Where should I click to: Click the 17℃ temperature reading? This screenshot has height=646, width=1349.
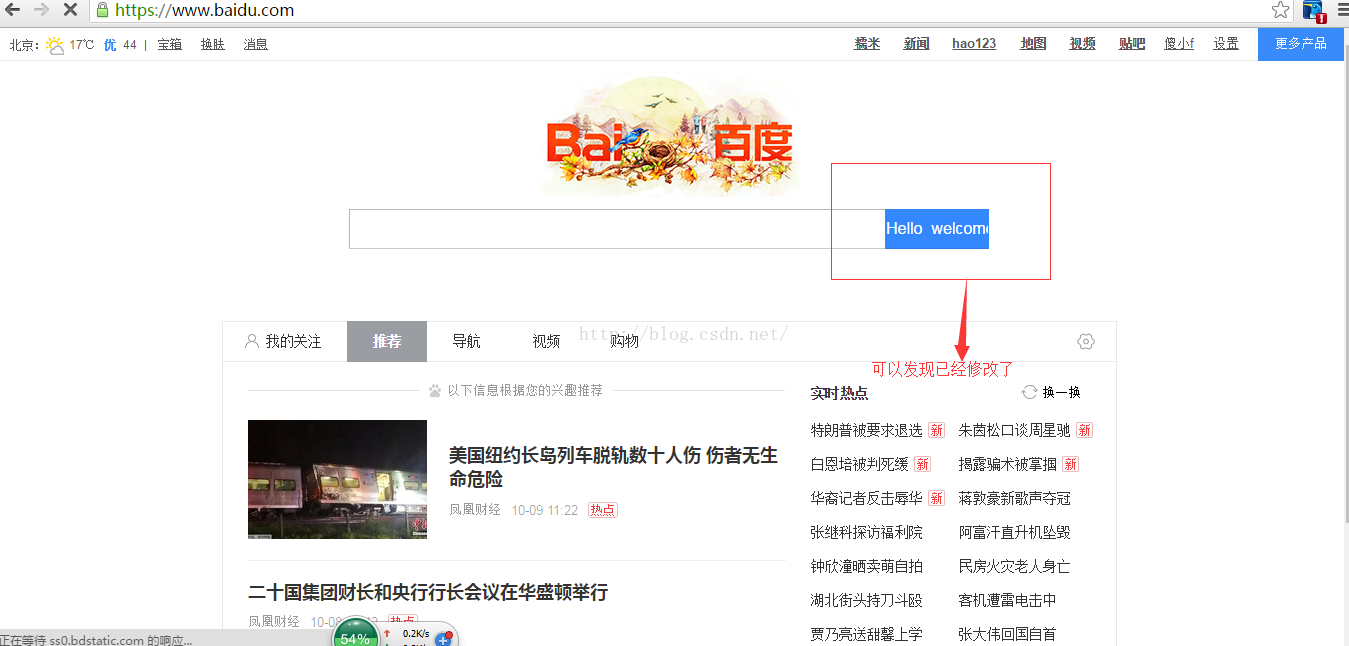click(x=82, y=44)
